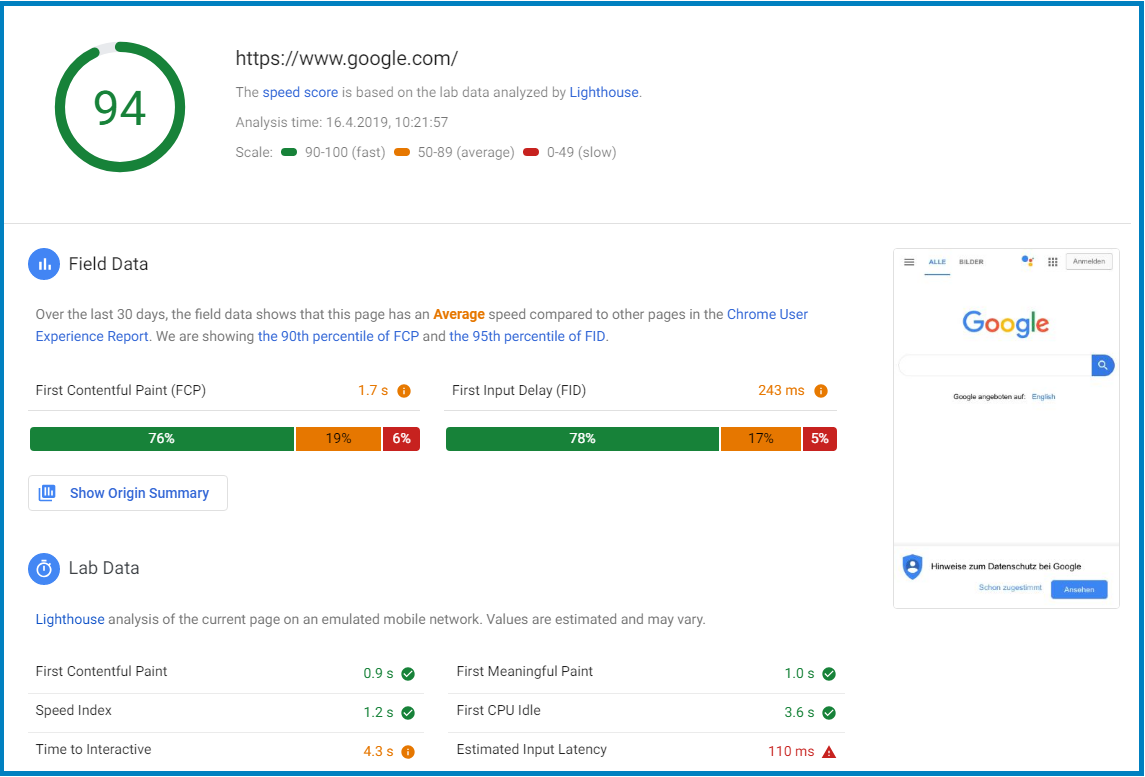Click the 110 ms value
Screen dimensions: 1145x777
click(x=791, y=751)
